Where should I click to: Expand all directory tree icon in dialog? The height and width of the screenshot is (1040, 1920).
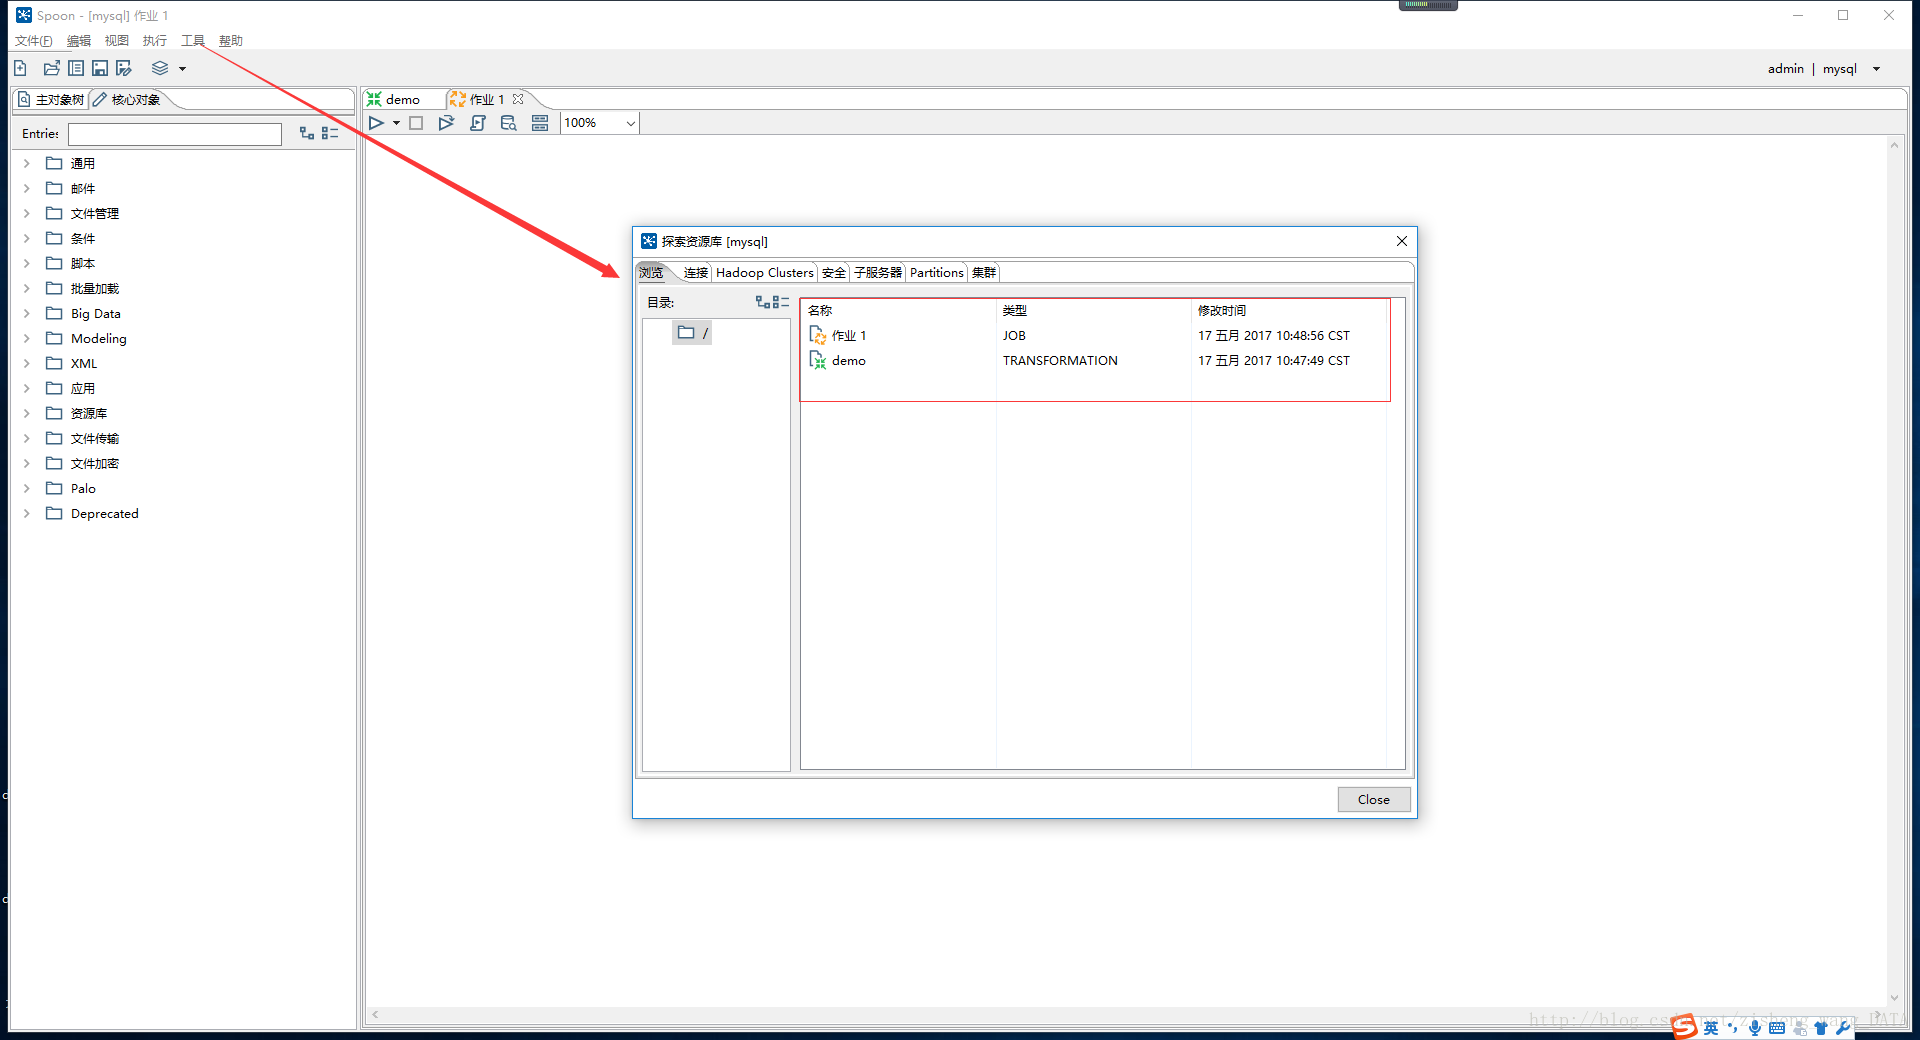click(x=762, y=302)
